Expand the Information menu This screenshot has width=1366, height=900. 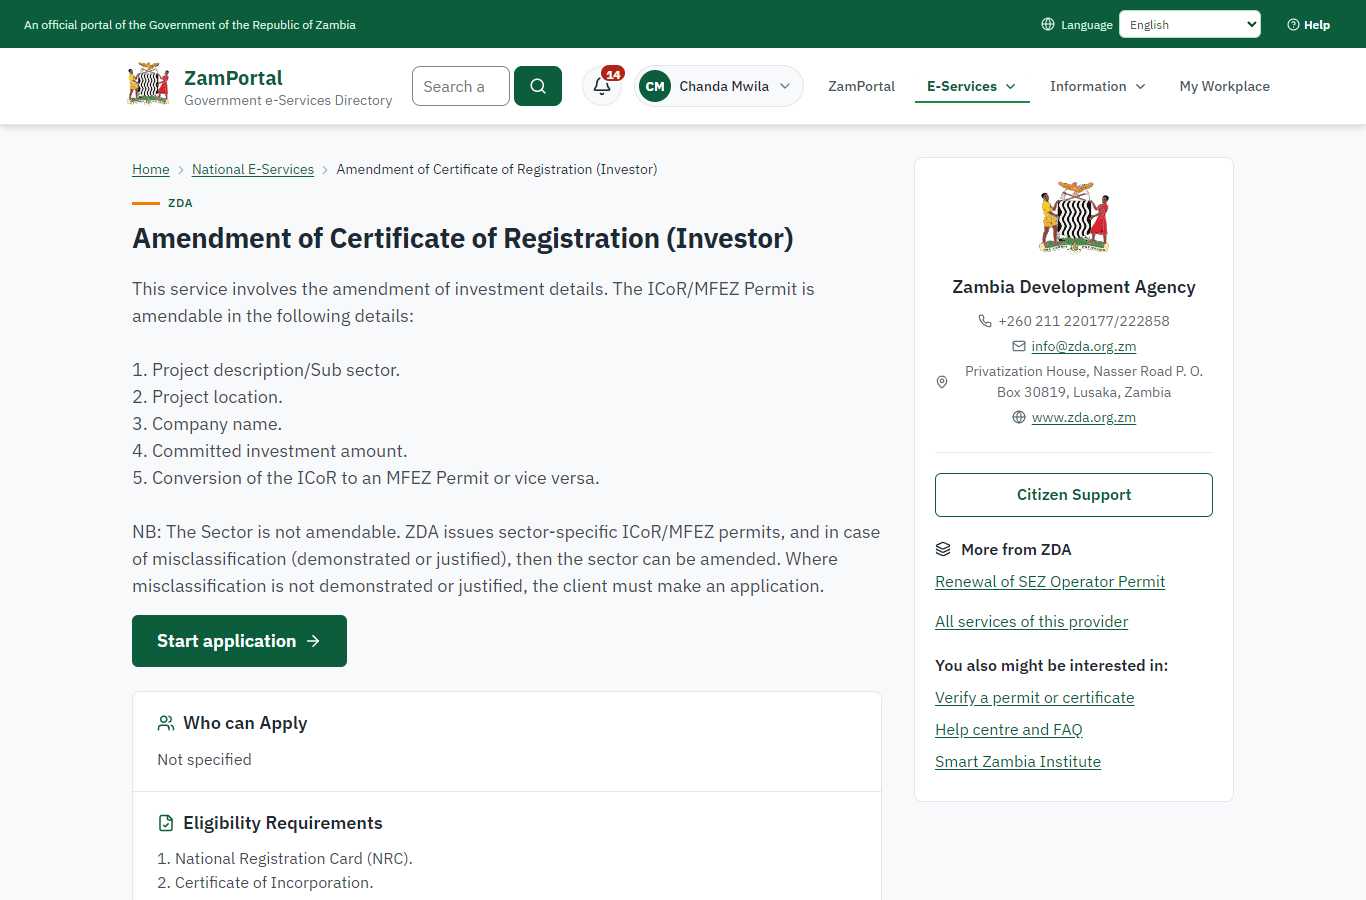1098,87
